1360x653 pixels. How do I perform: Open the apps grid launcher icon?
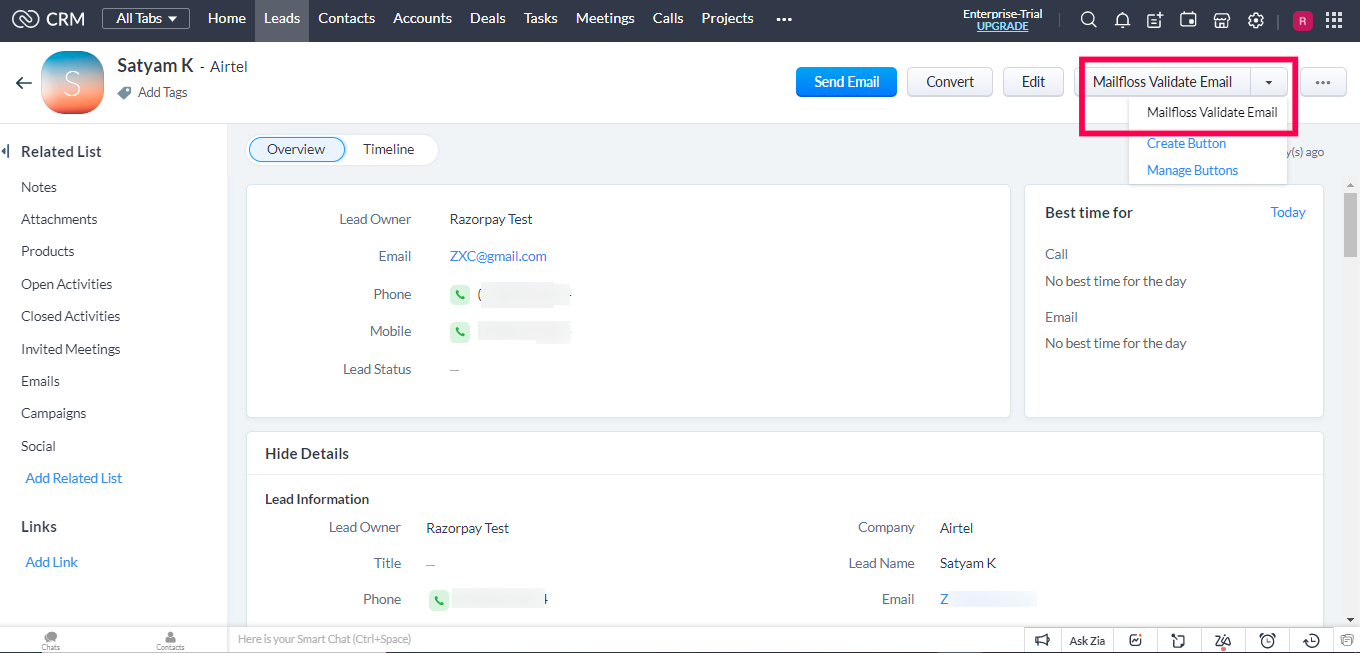click(1333, 20)
